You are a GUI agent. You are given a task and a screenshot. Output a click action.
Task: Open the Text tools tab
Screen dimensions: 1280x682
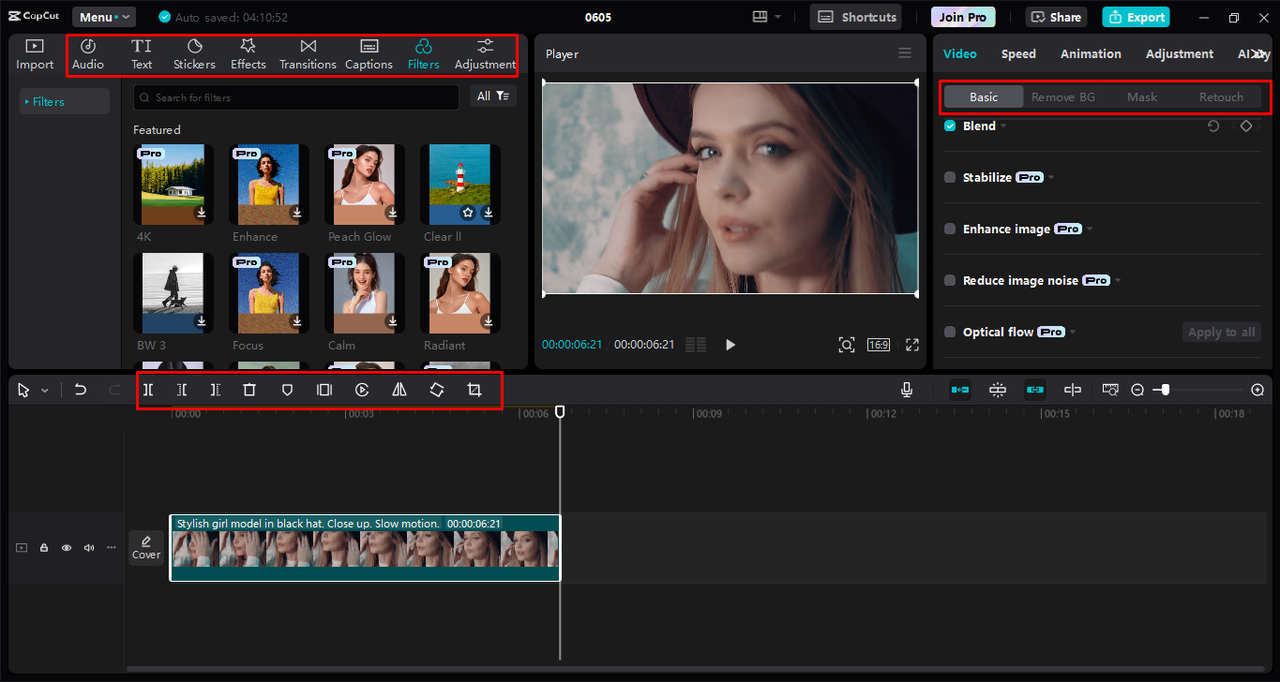pyautogui.click(x=142, y=54)
